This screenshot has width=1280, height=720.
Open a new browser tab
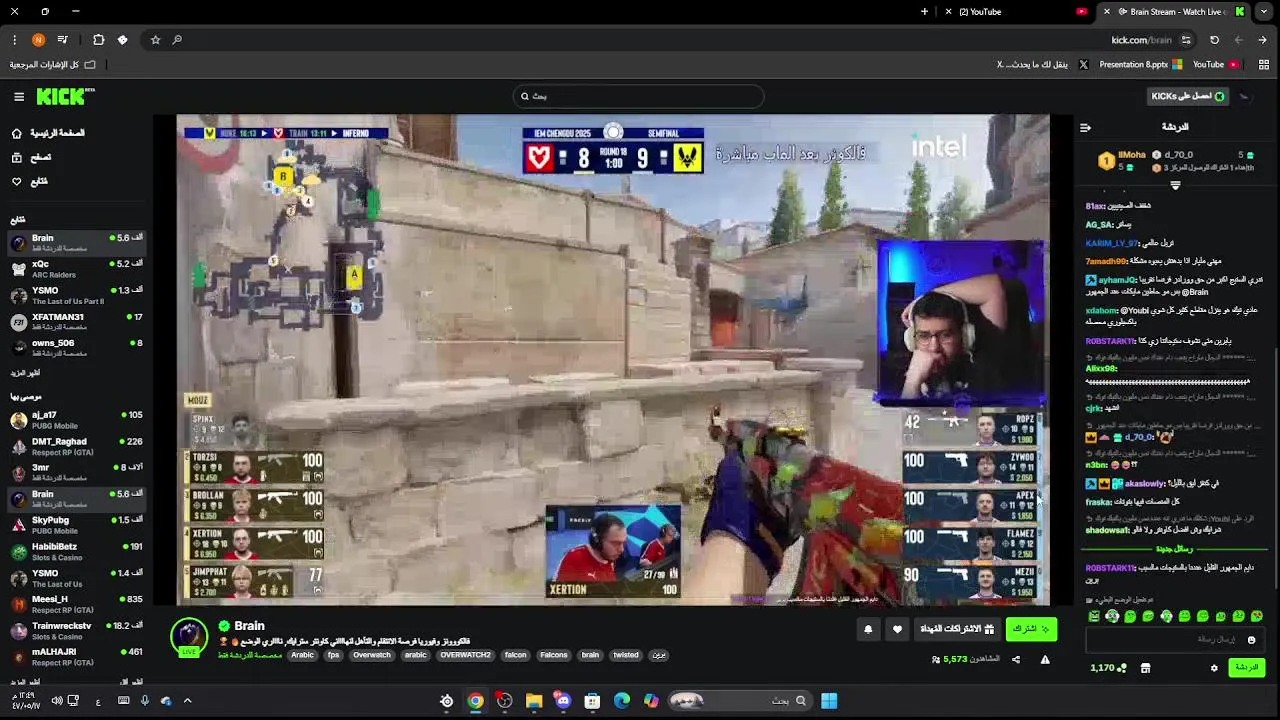pos(924,12)
